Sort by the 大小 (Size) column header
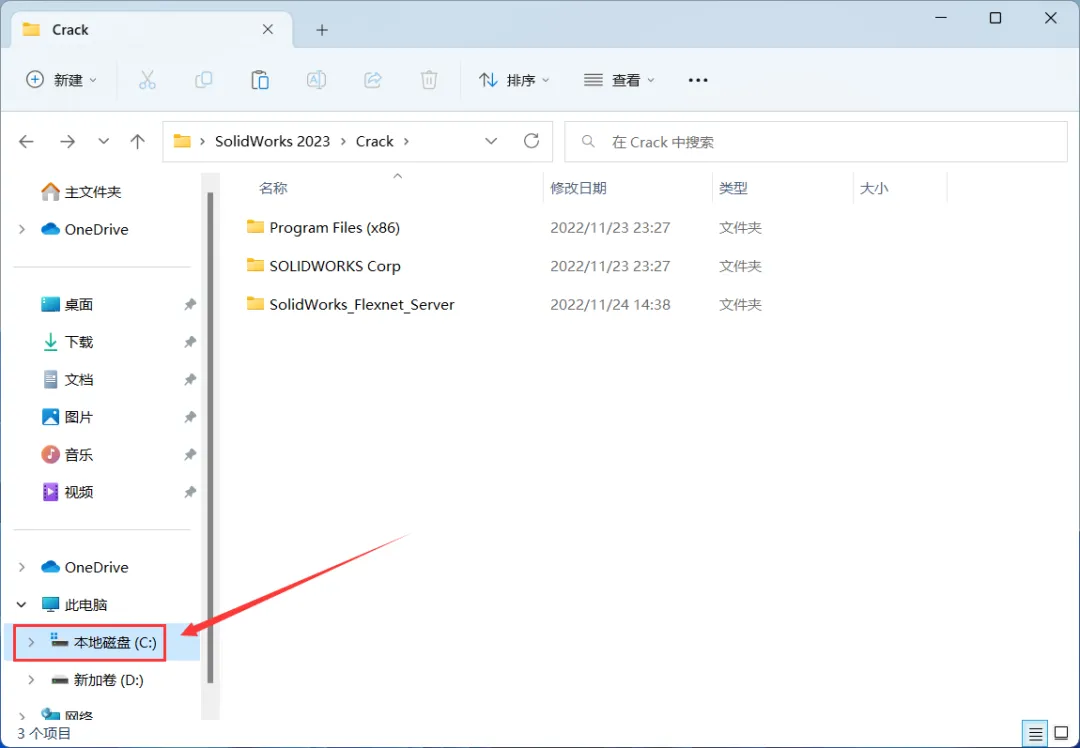 coord(873,188)
